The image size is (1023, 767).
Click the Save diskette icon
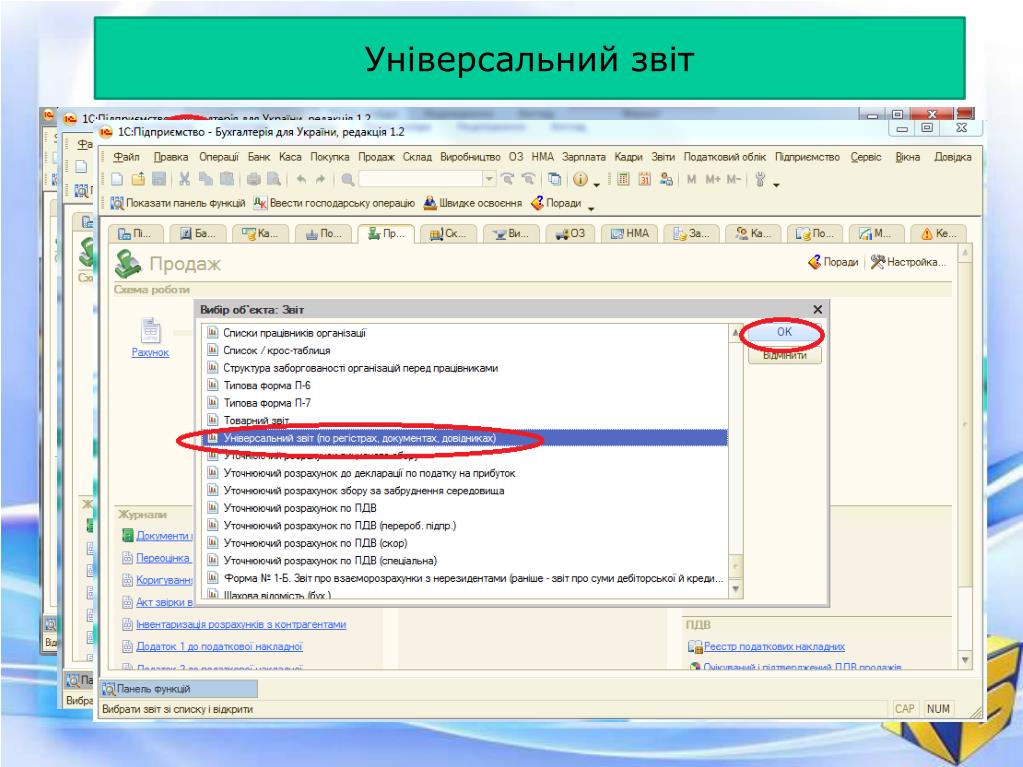pos(159,179)
